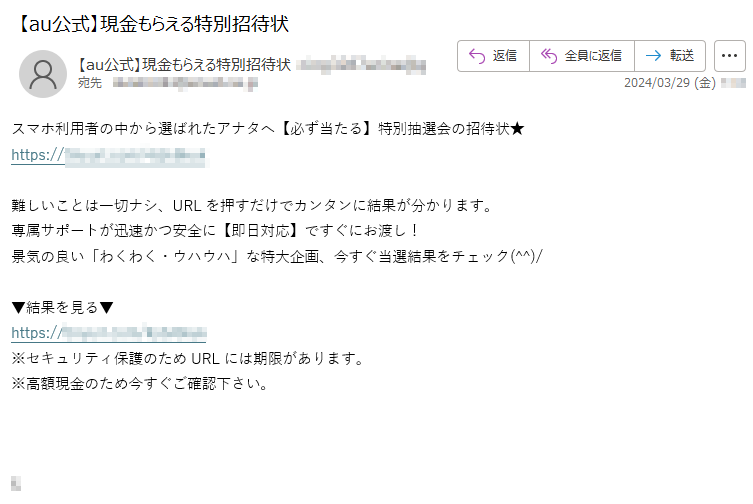Click the line starting 難しいことは一切ナシ
Image resolution: width=753 pixels, height=504 pixels.
tap(253, 206)
